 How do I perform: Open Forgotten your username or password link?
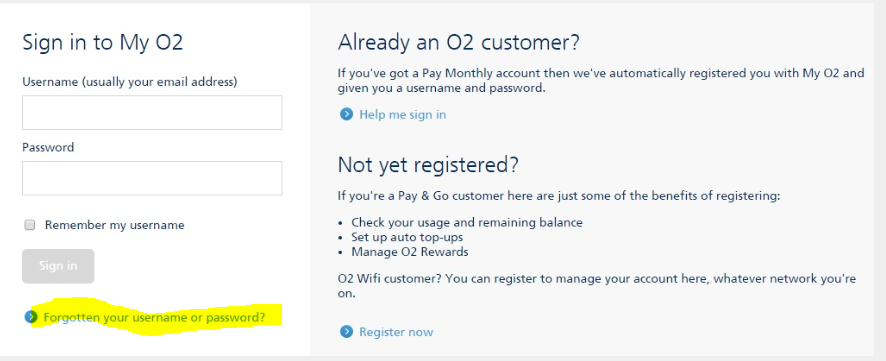click(x=154, y=317)
